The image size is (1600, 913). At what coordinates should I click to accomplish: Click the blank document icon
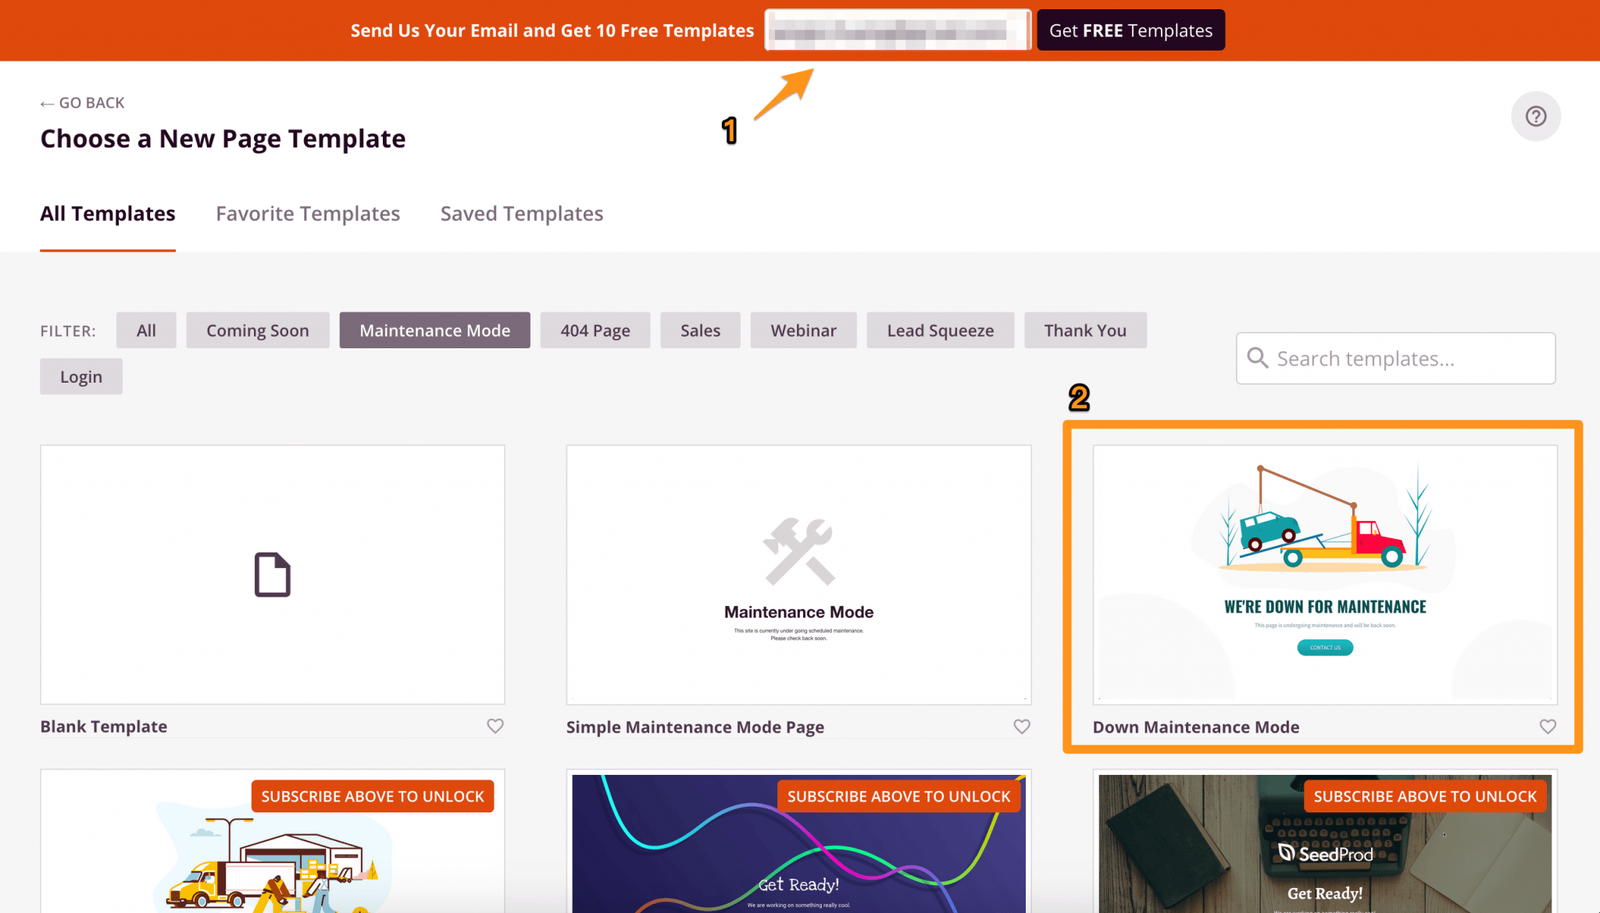tap(272, 575)
